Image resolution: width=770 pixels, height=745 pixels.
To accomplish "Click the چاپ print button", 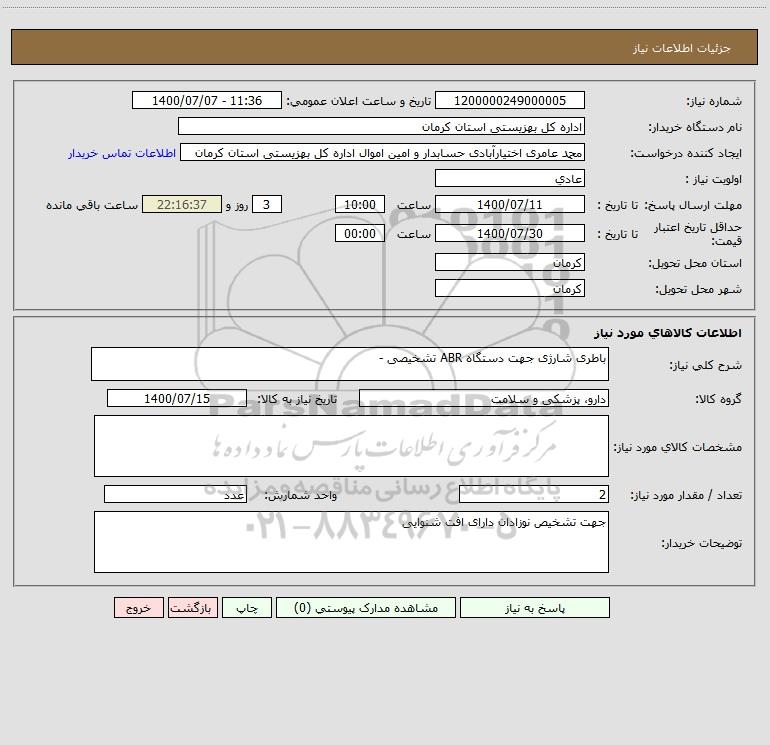I will pos(247,607).
